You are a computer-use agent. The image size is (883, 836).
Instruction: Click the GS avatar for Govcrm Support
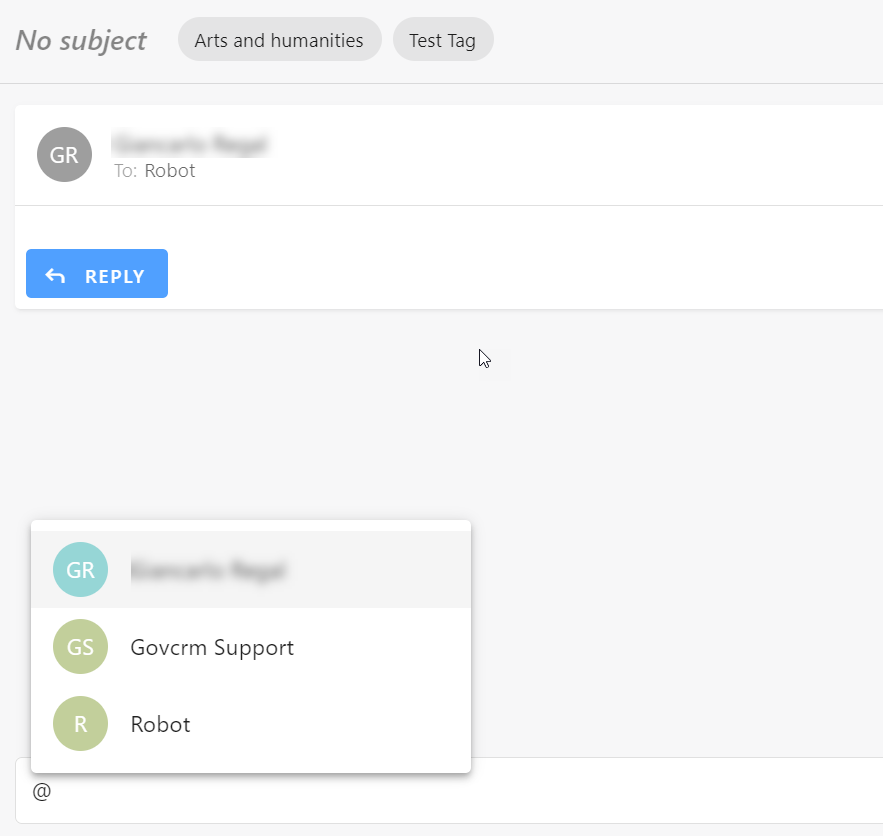tap(80, 647)
